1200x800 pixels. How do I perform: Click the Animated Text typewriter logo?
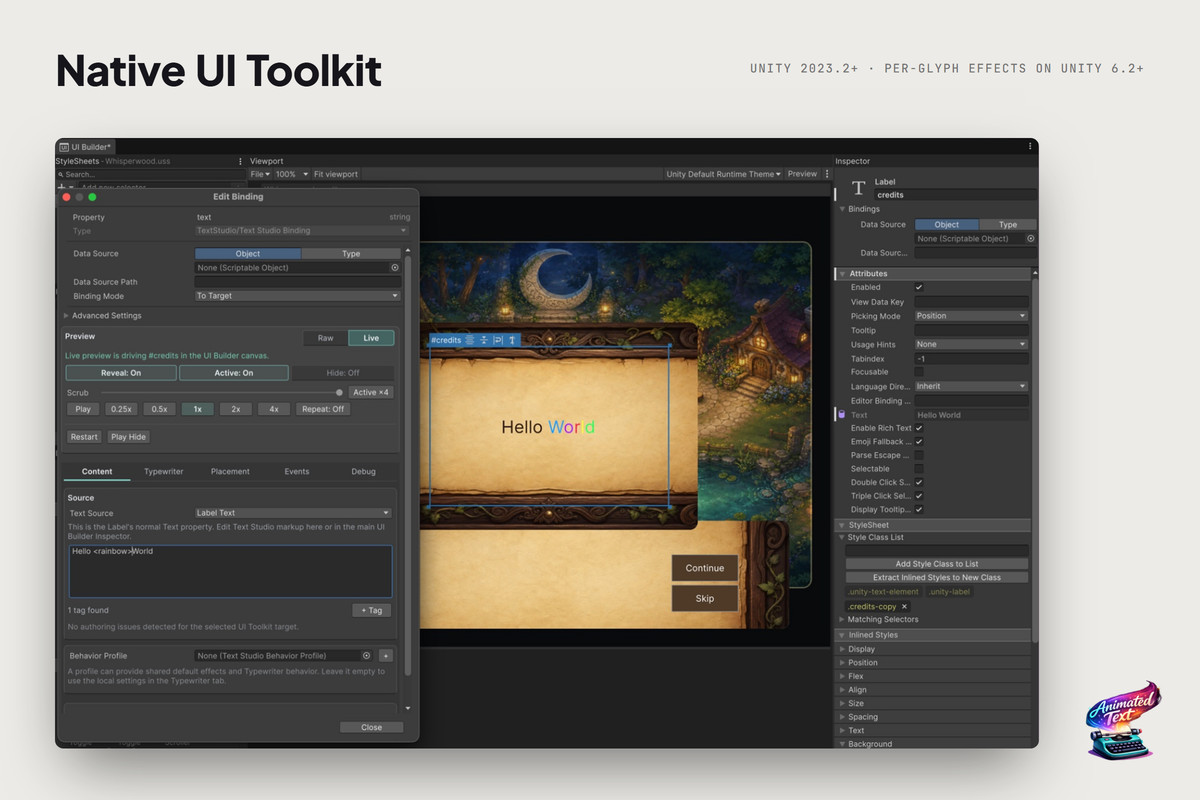[x=1123, y=721]
